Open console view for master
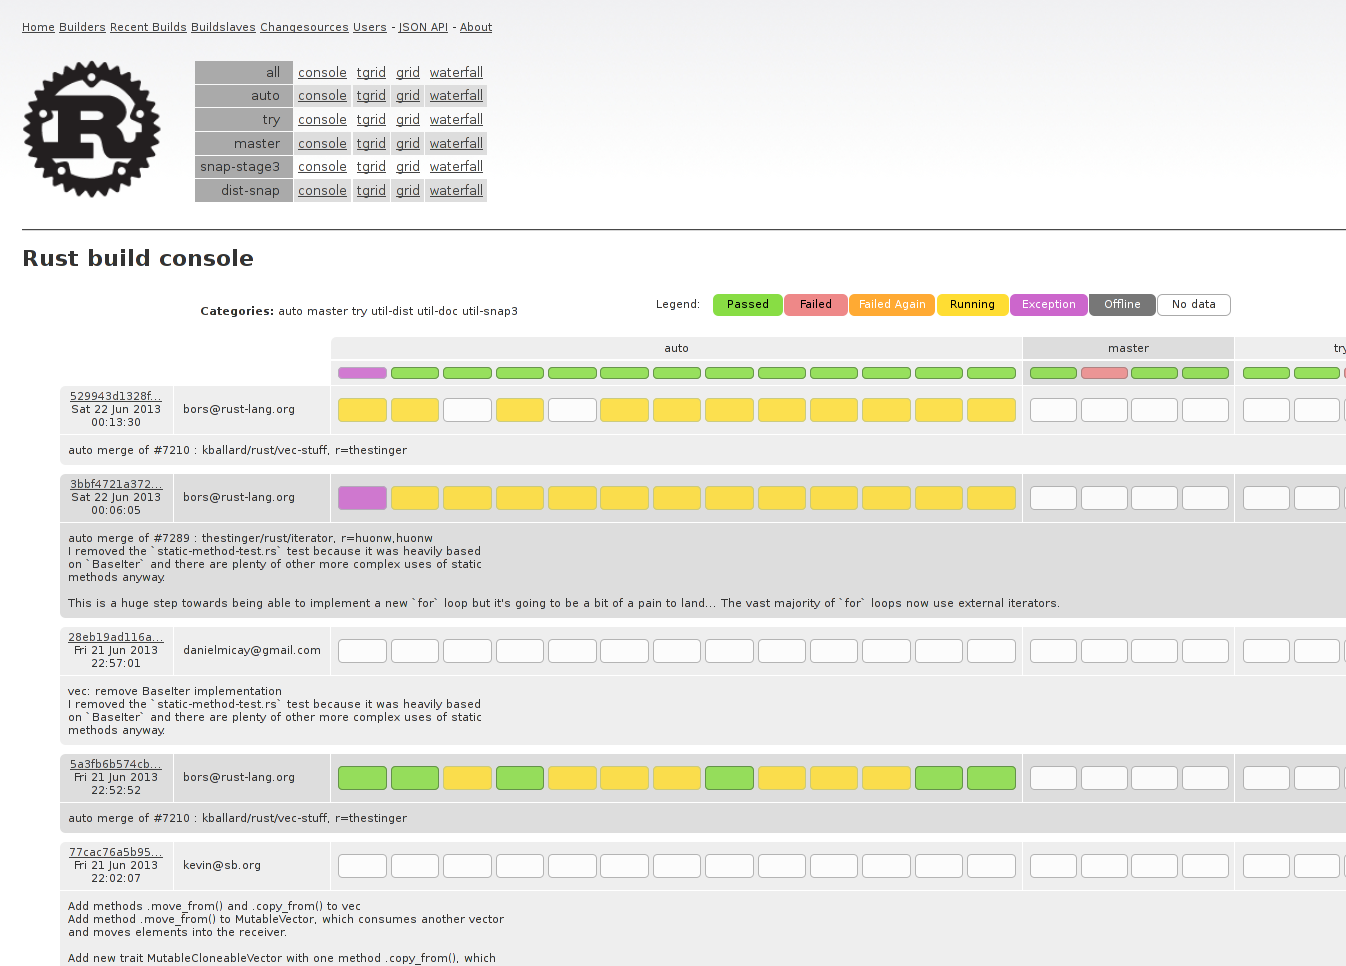 point(322,144)
